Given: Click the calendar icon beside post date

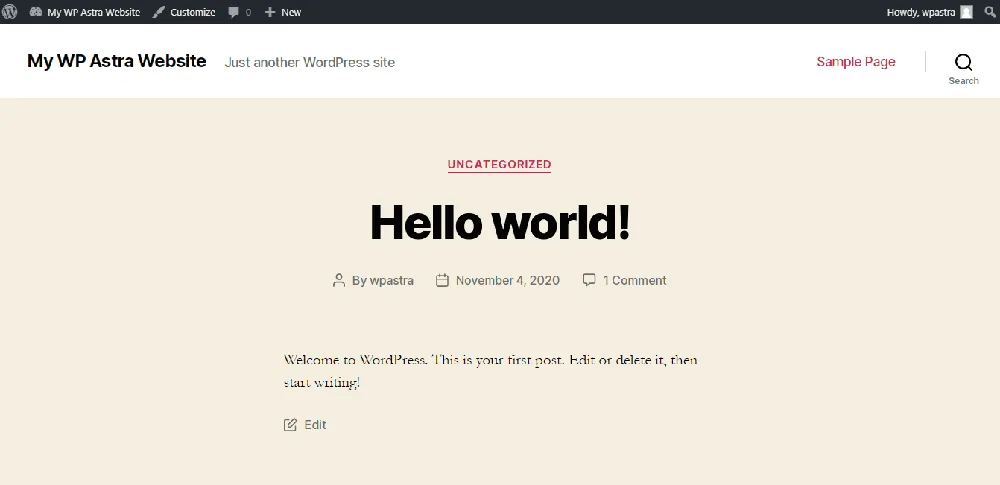Looking at the screenshot, I should pyautogui.click(x=442, y=280).
